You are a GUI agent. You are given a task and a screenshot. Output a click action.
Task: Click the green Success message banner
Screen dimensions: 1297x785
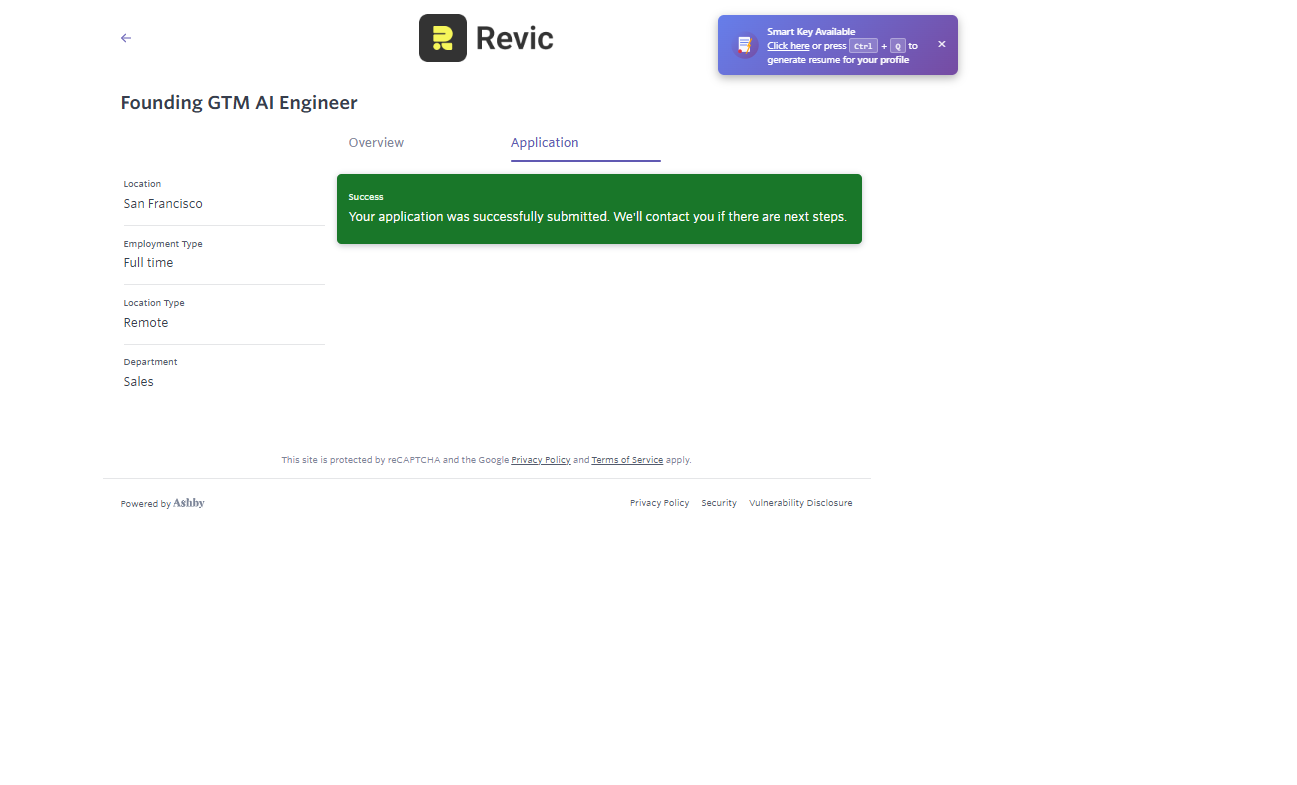(x=598, y=208)
